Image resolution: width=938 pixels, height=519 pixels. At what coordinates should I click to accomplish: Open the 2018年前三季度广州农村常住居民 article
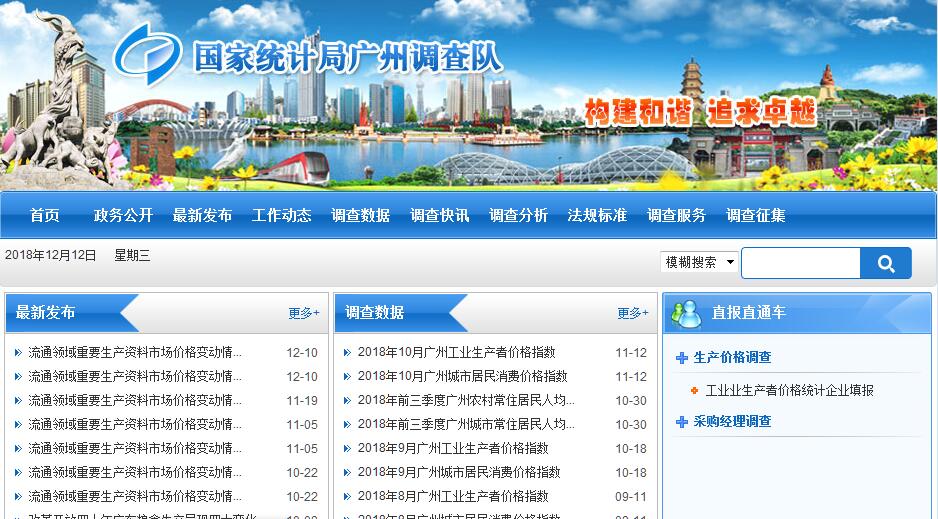tap(465, 400)
